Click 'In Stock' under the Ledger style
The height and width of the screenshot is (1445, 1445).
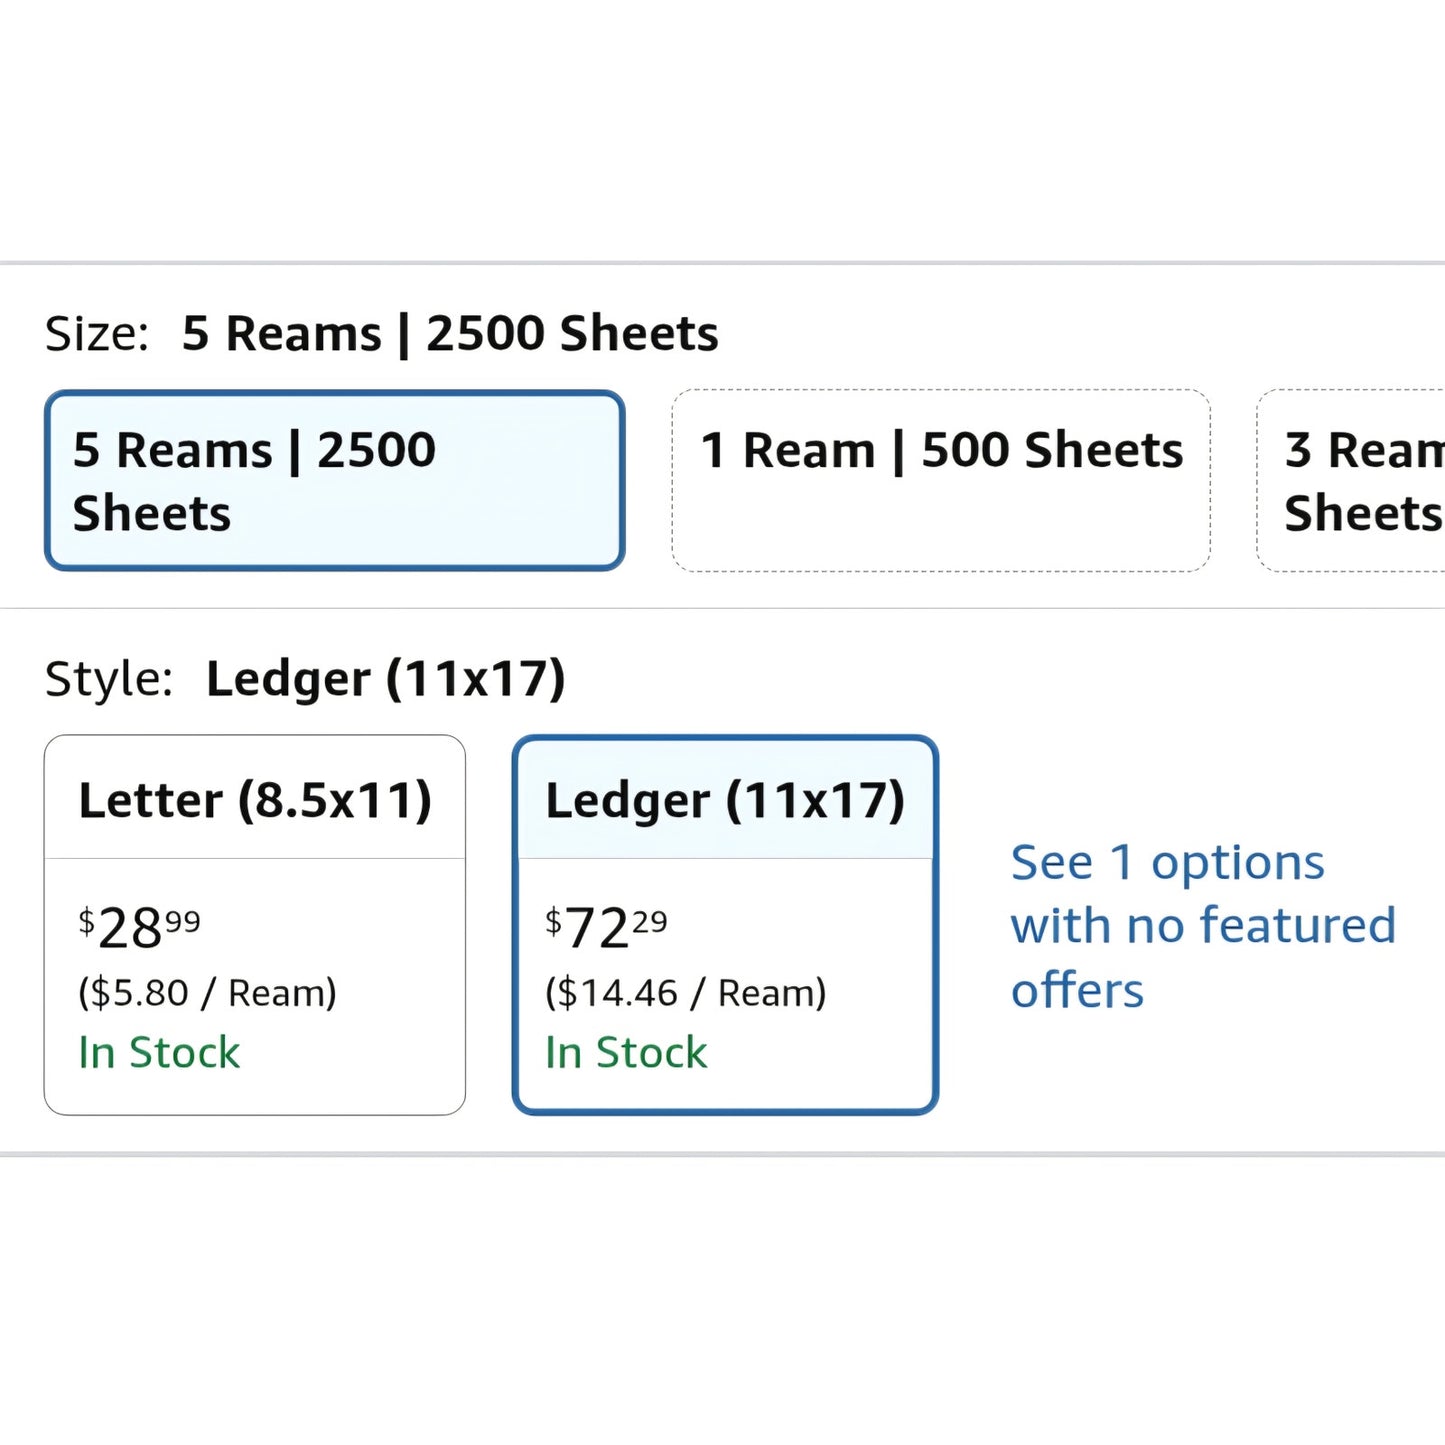coord(626,1053)
